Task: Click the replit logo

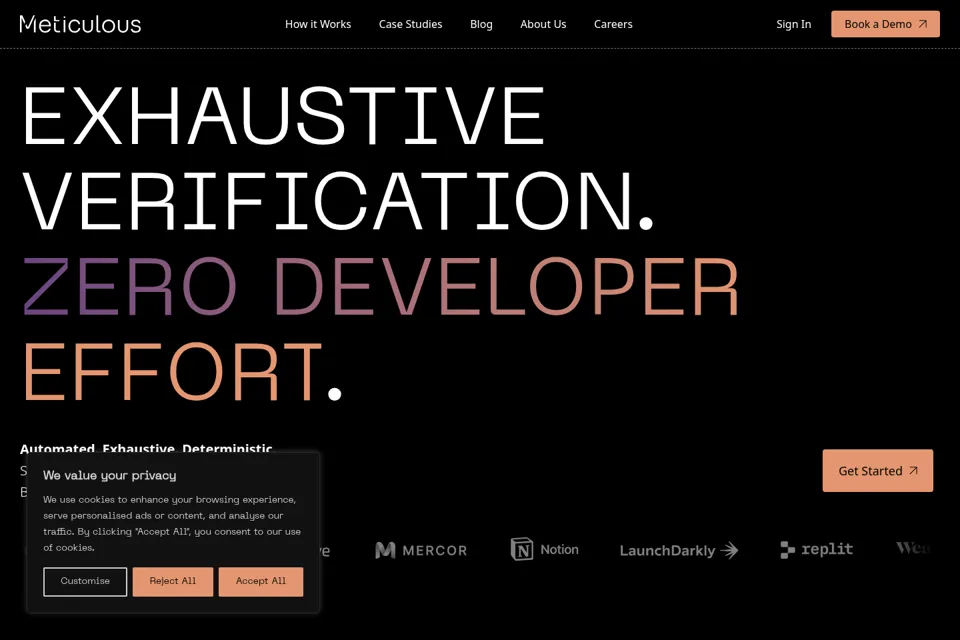Action: (817, 549)
